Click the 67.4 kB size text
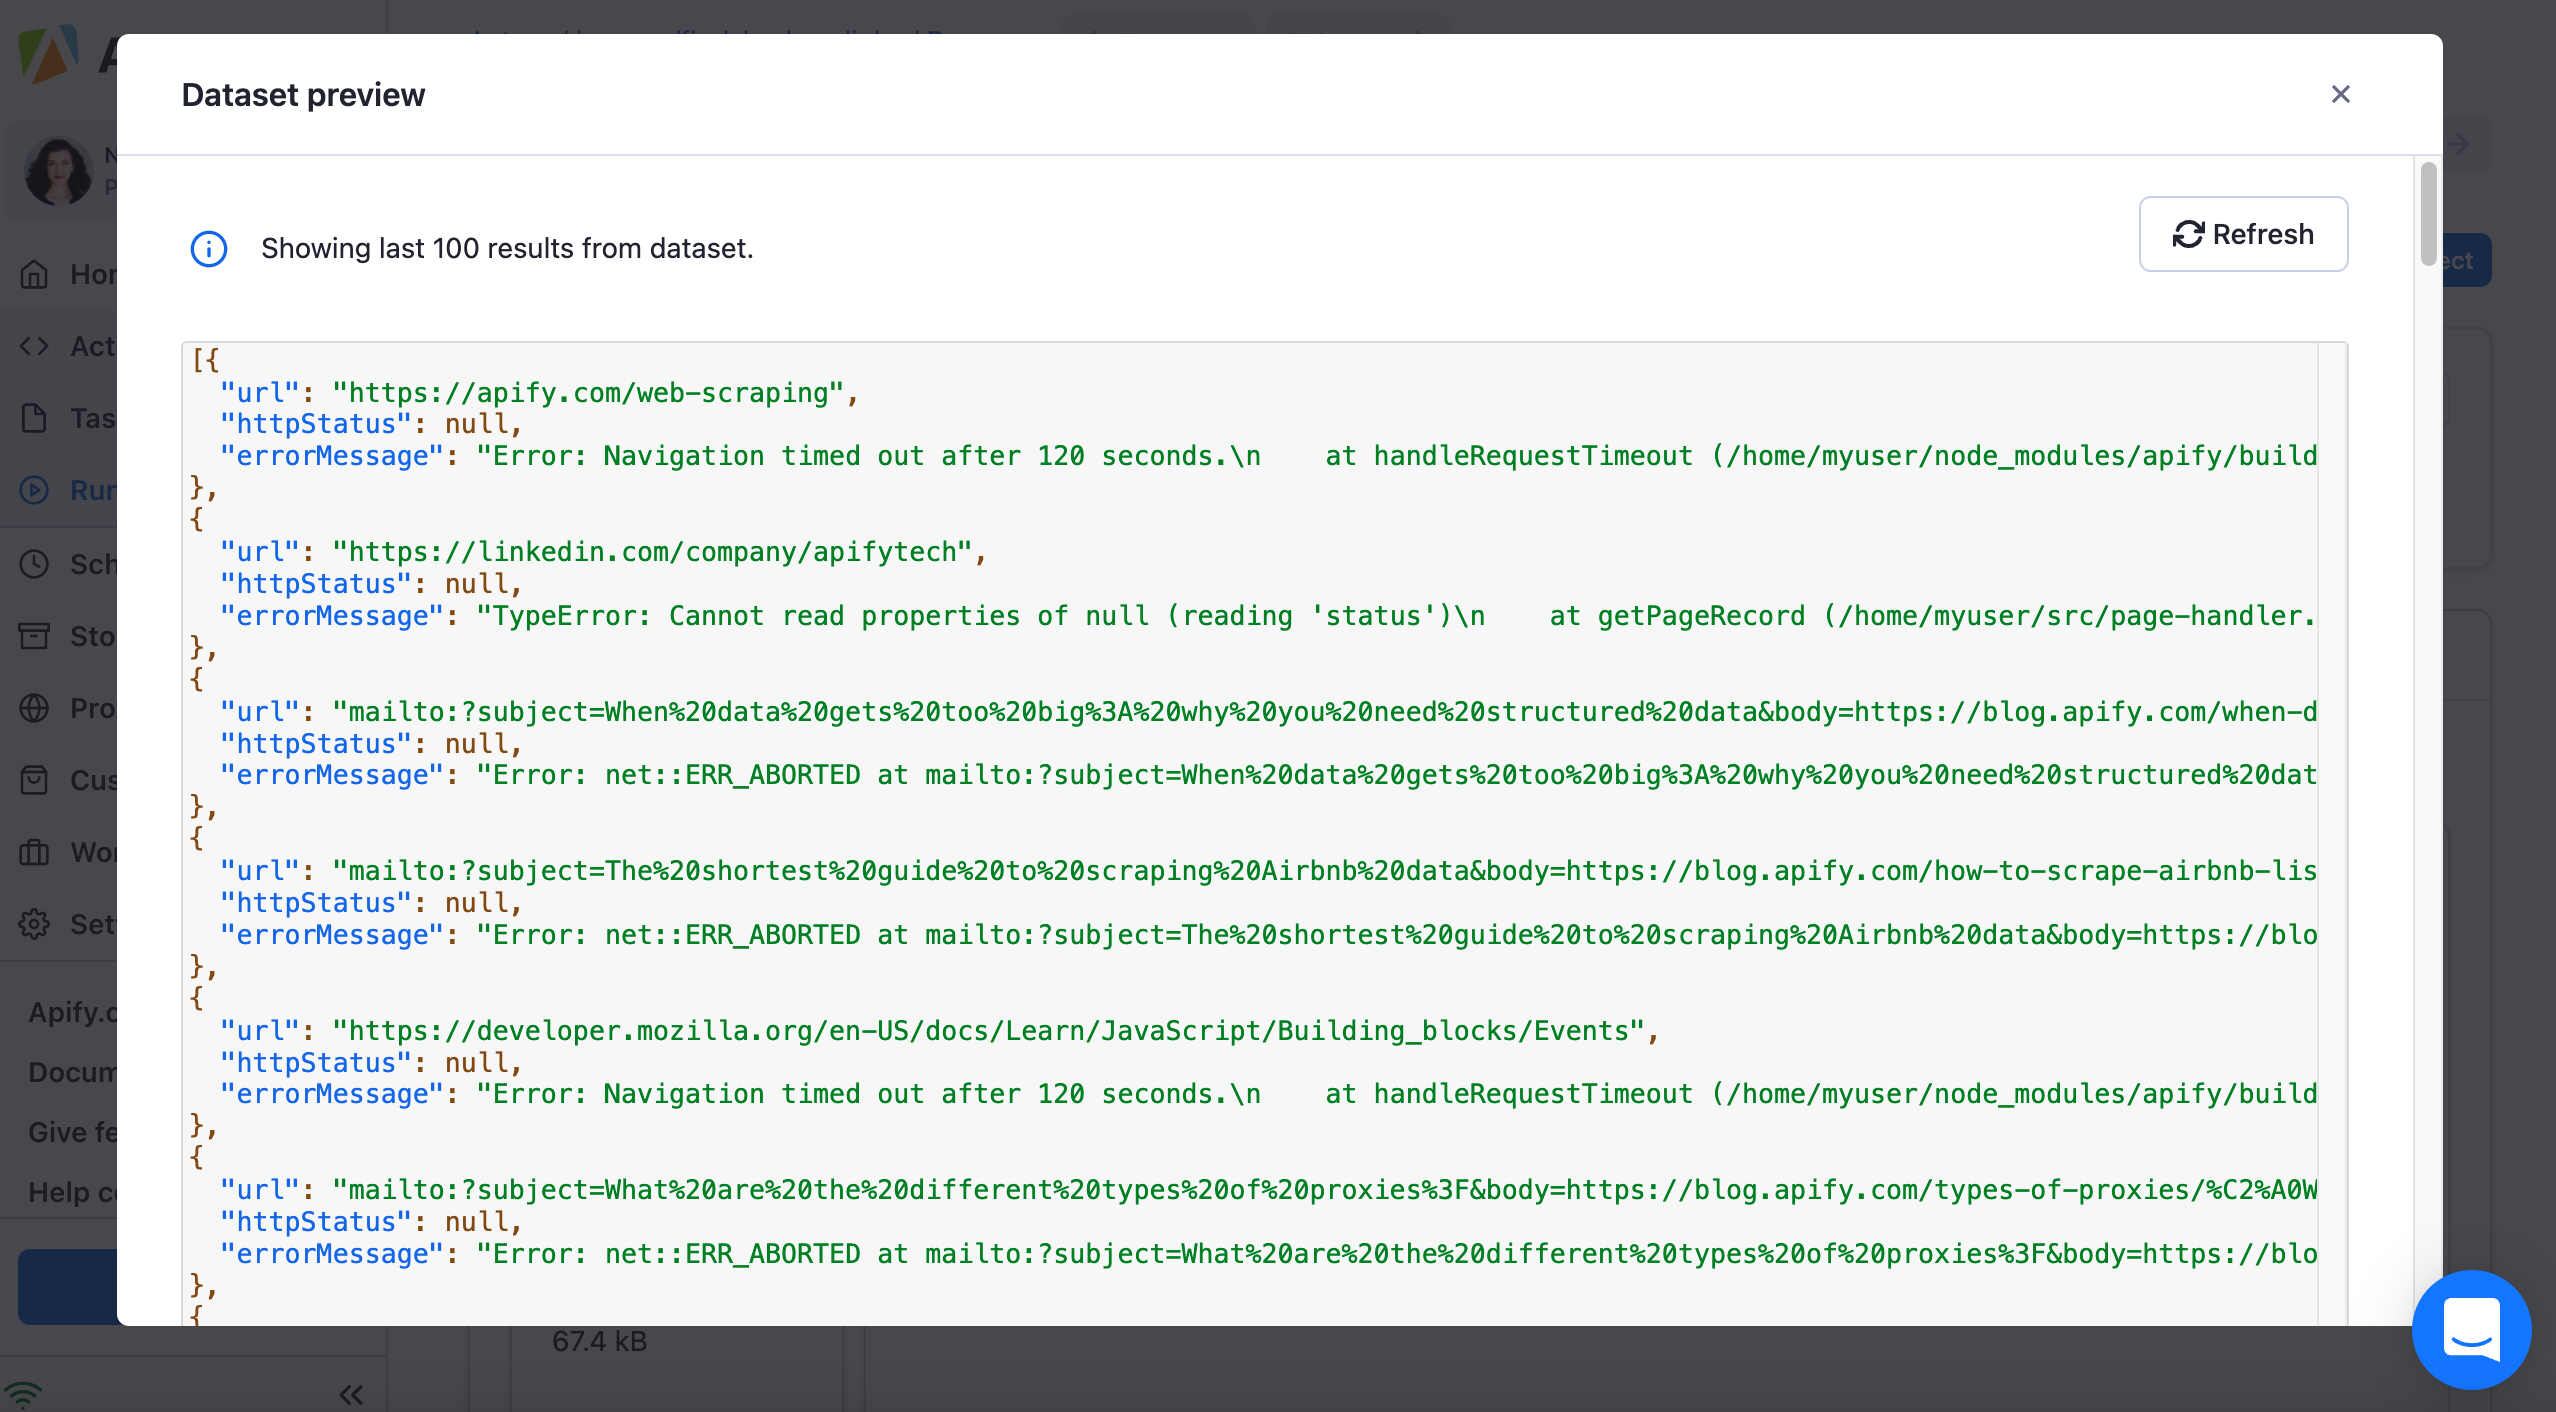Image resolution: width=2556 pixels, height=1412 pixels. coord(600,1342)
